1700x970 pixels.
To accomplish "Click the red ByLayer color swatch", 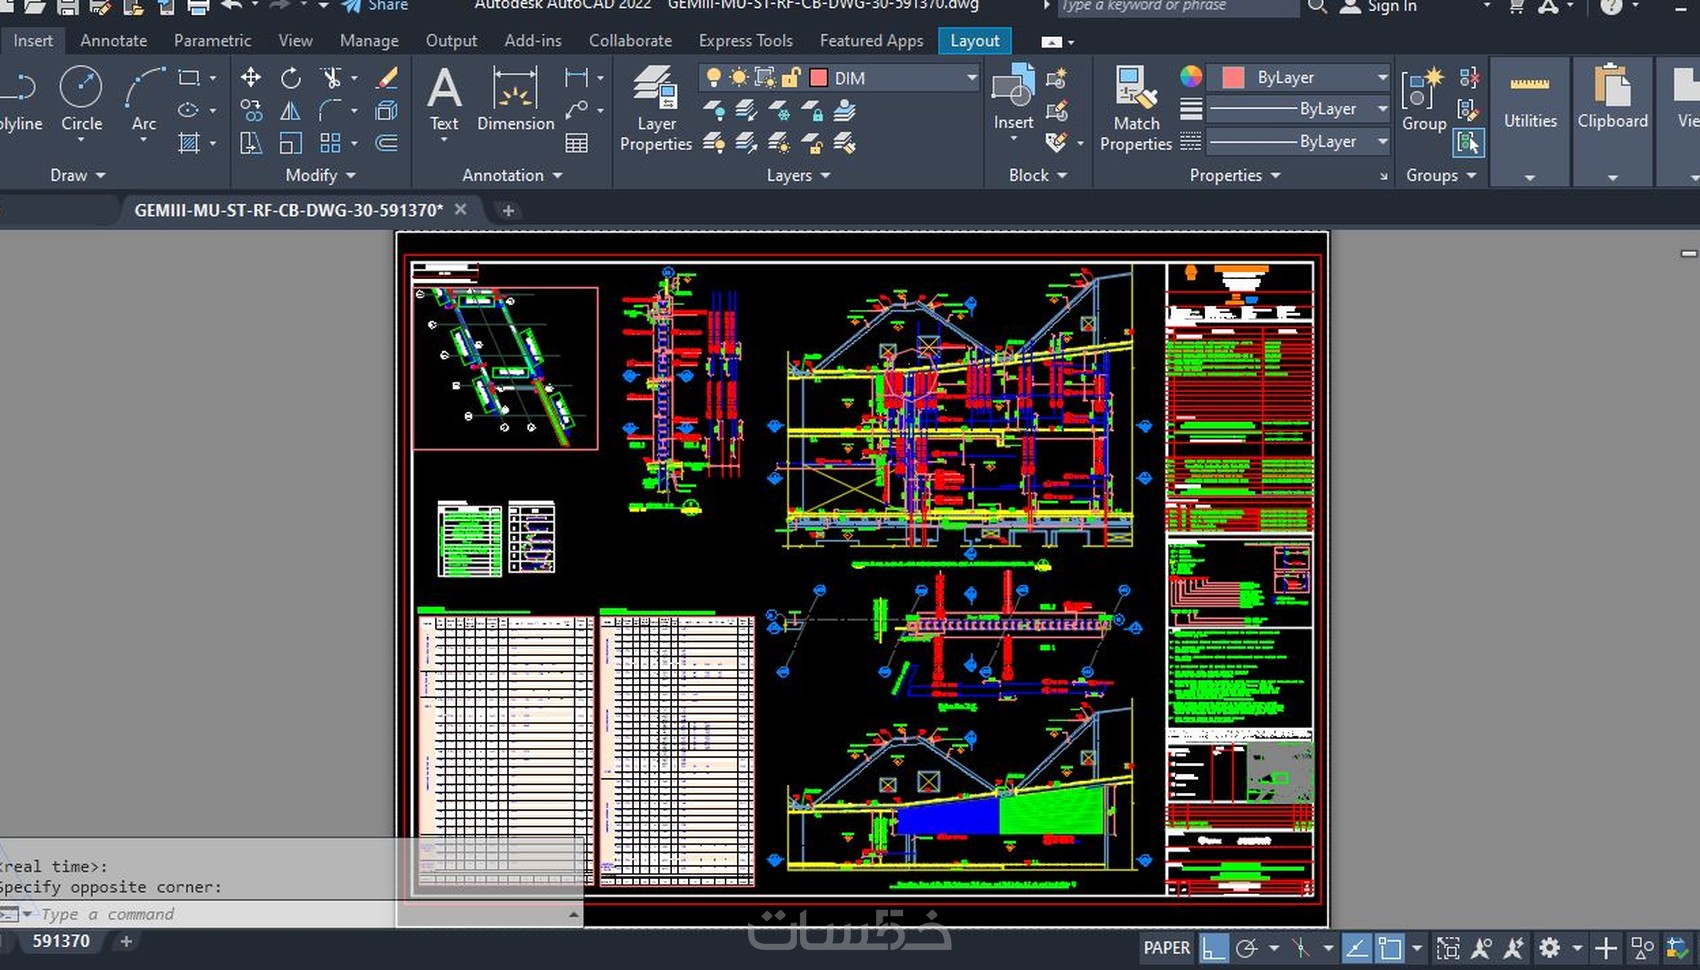I will coord(1233,77).
